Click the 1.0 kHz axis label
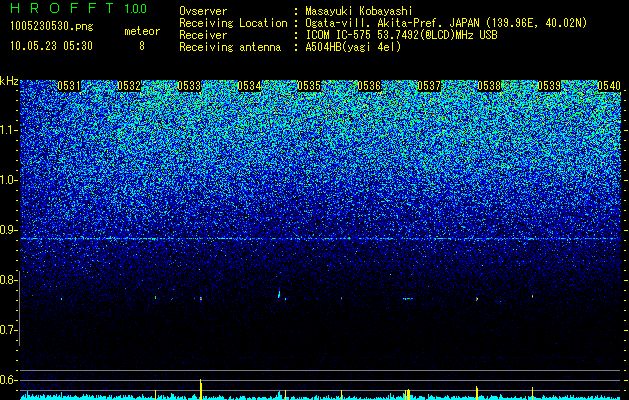Viewport: 629px width, 400px height. click(8, 180)
